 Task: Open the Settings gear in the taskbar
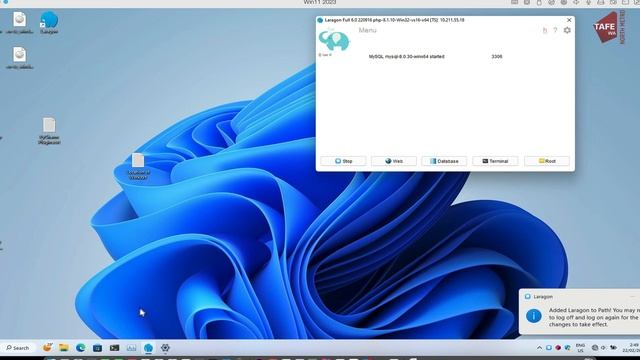tap(165, 348)
